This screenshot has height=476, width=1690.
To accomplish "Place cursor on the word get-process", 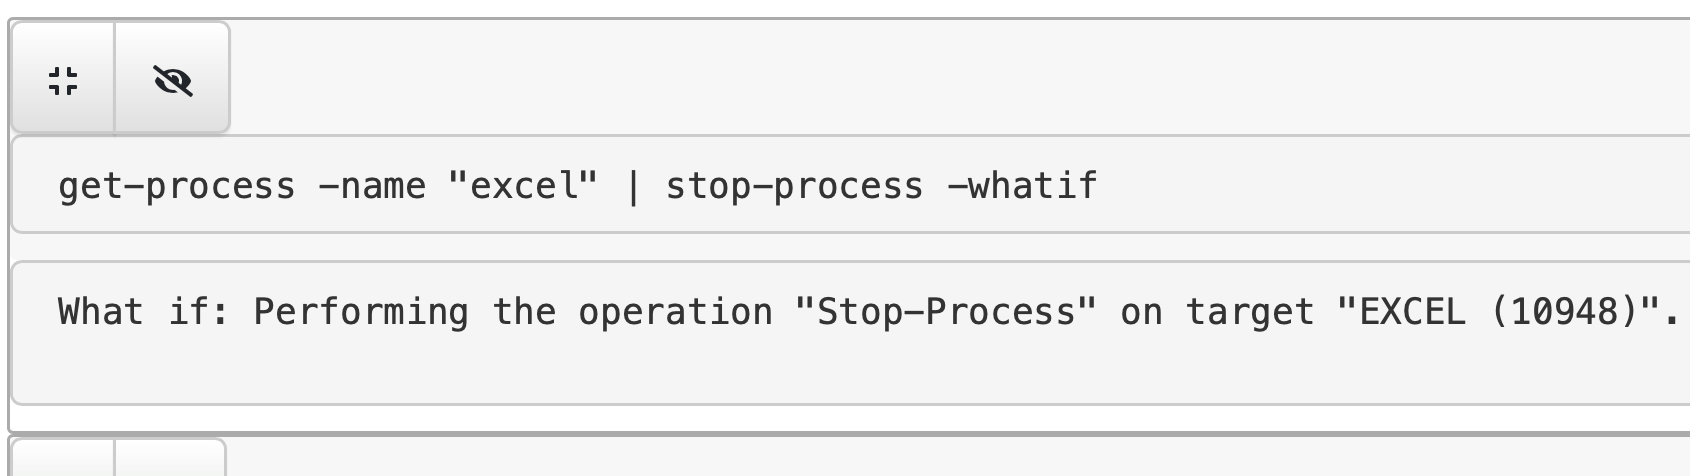I will 176,187.
